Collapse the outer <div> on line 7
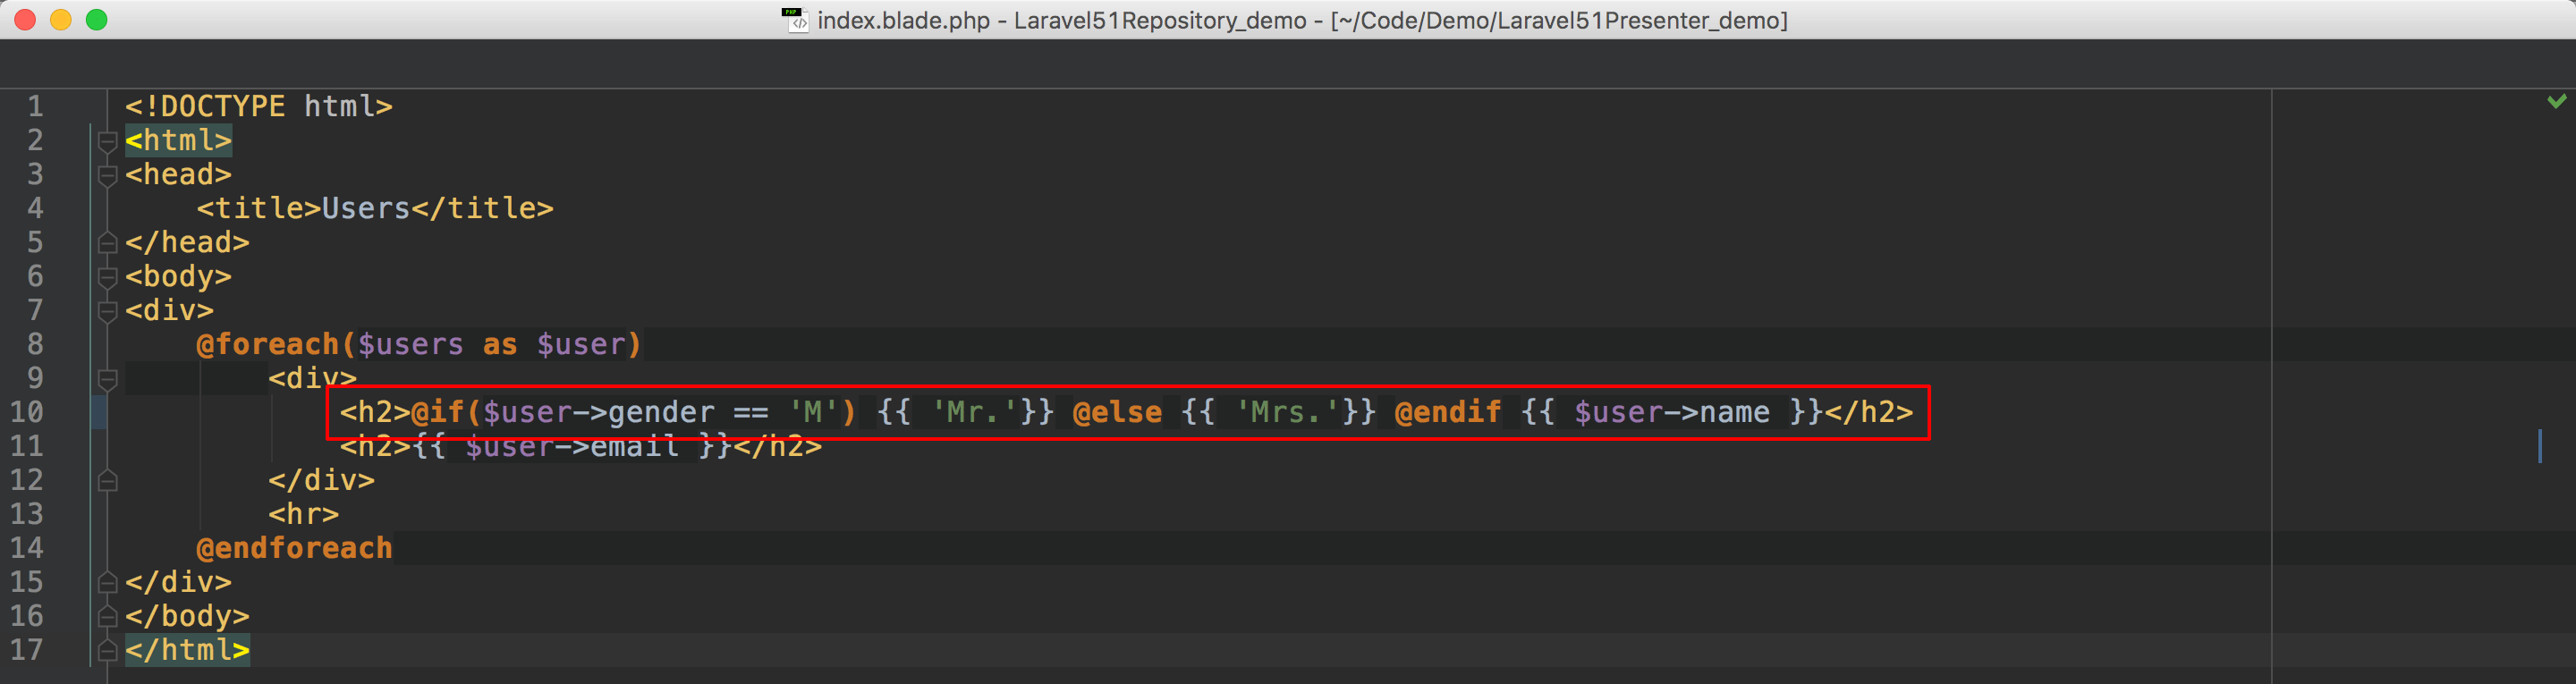The width and height of the screenshot is (2576, 684). 108,311
